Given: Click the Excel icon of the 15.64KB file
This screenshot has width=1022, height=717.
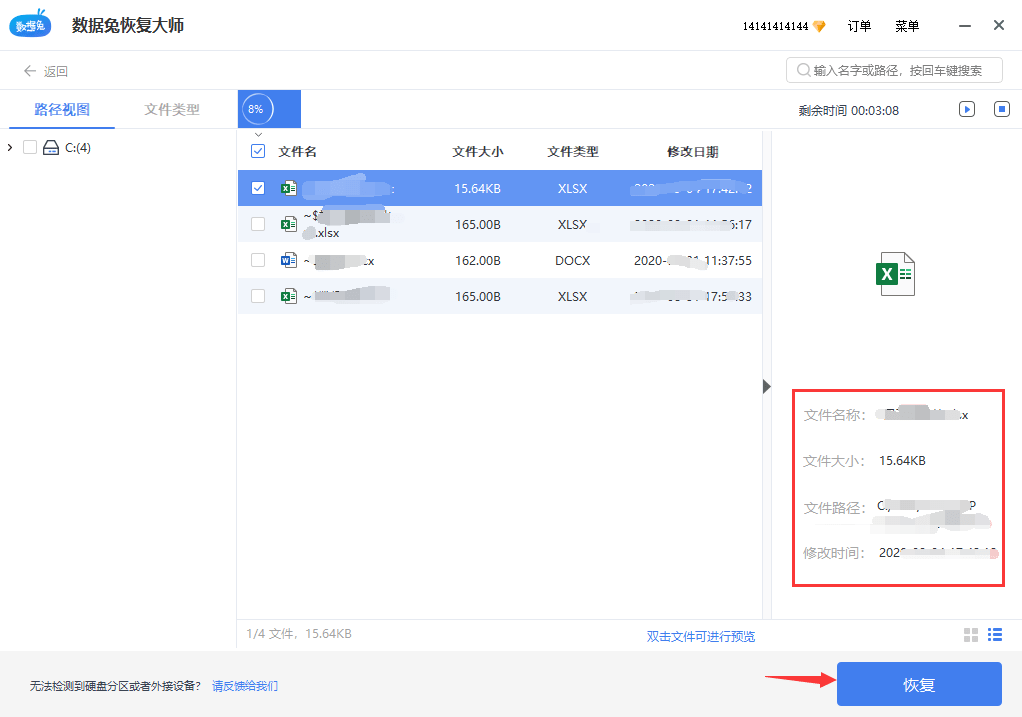Looking at the screenshot, I should tap(289, 188).
